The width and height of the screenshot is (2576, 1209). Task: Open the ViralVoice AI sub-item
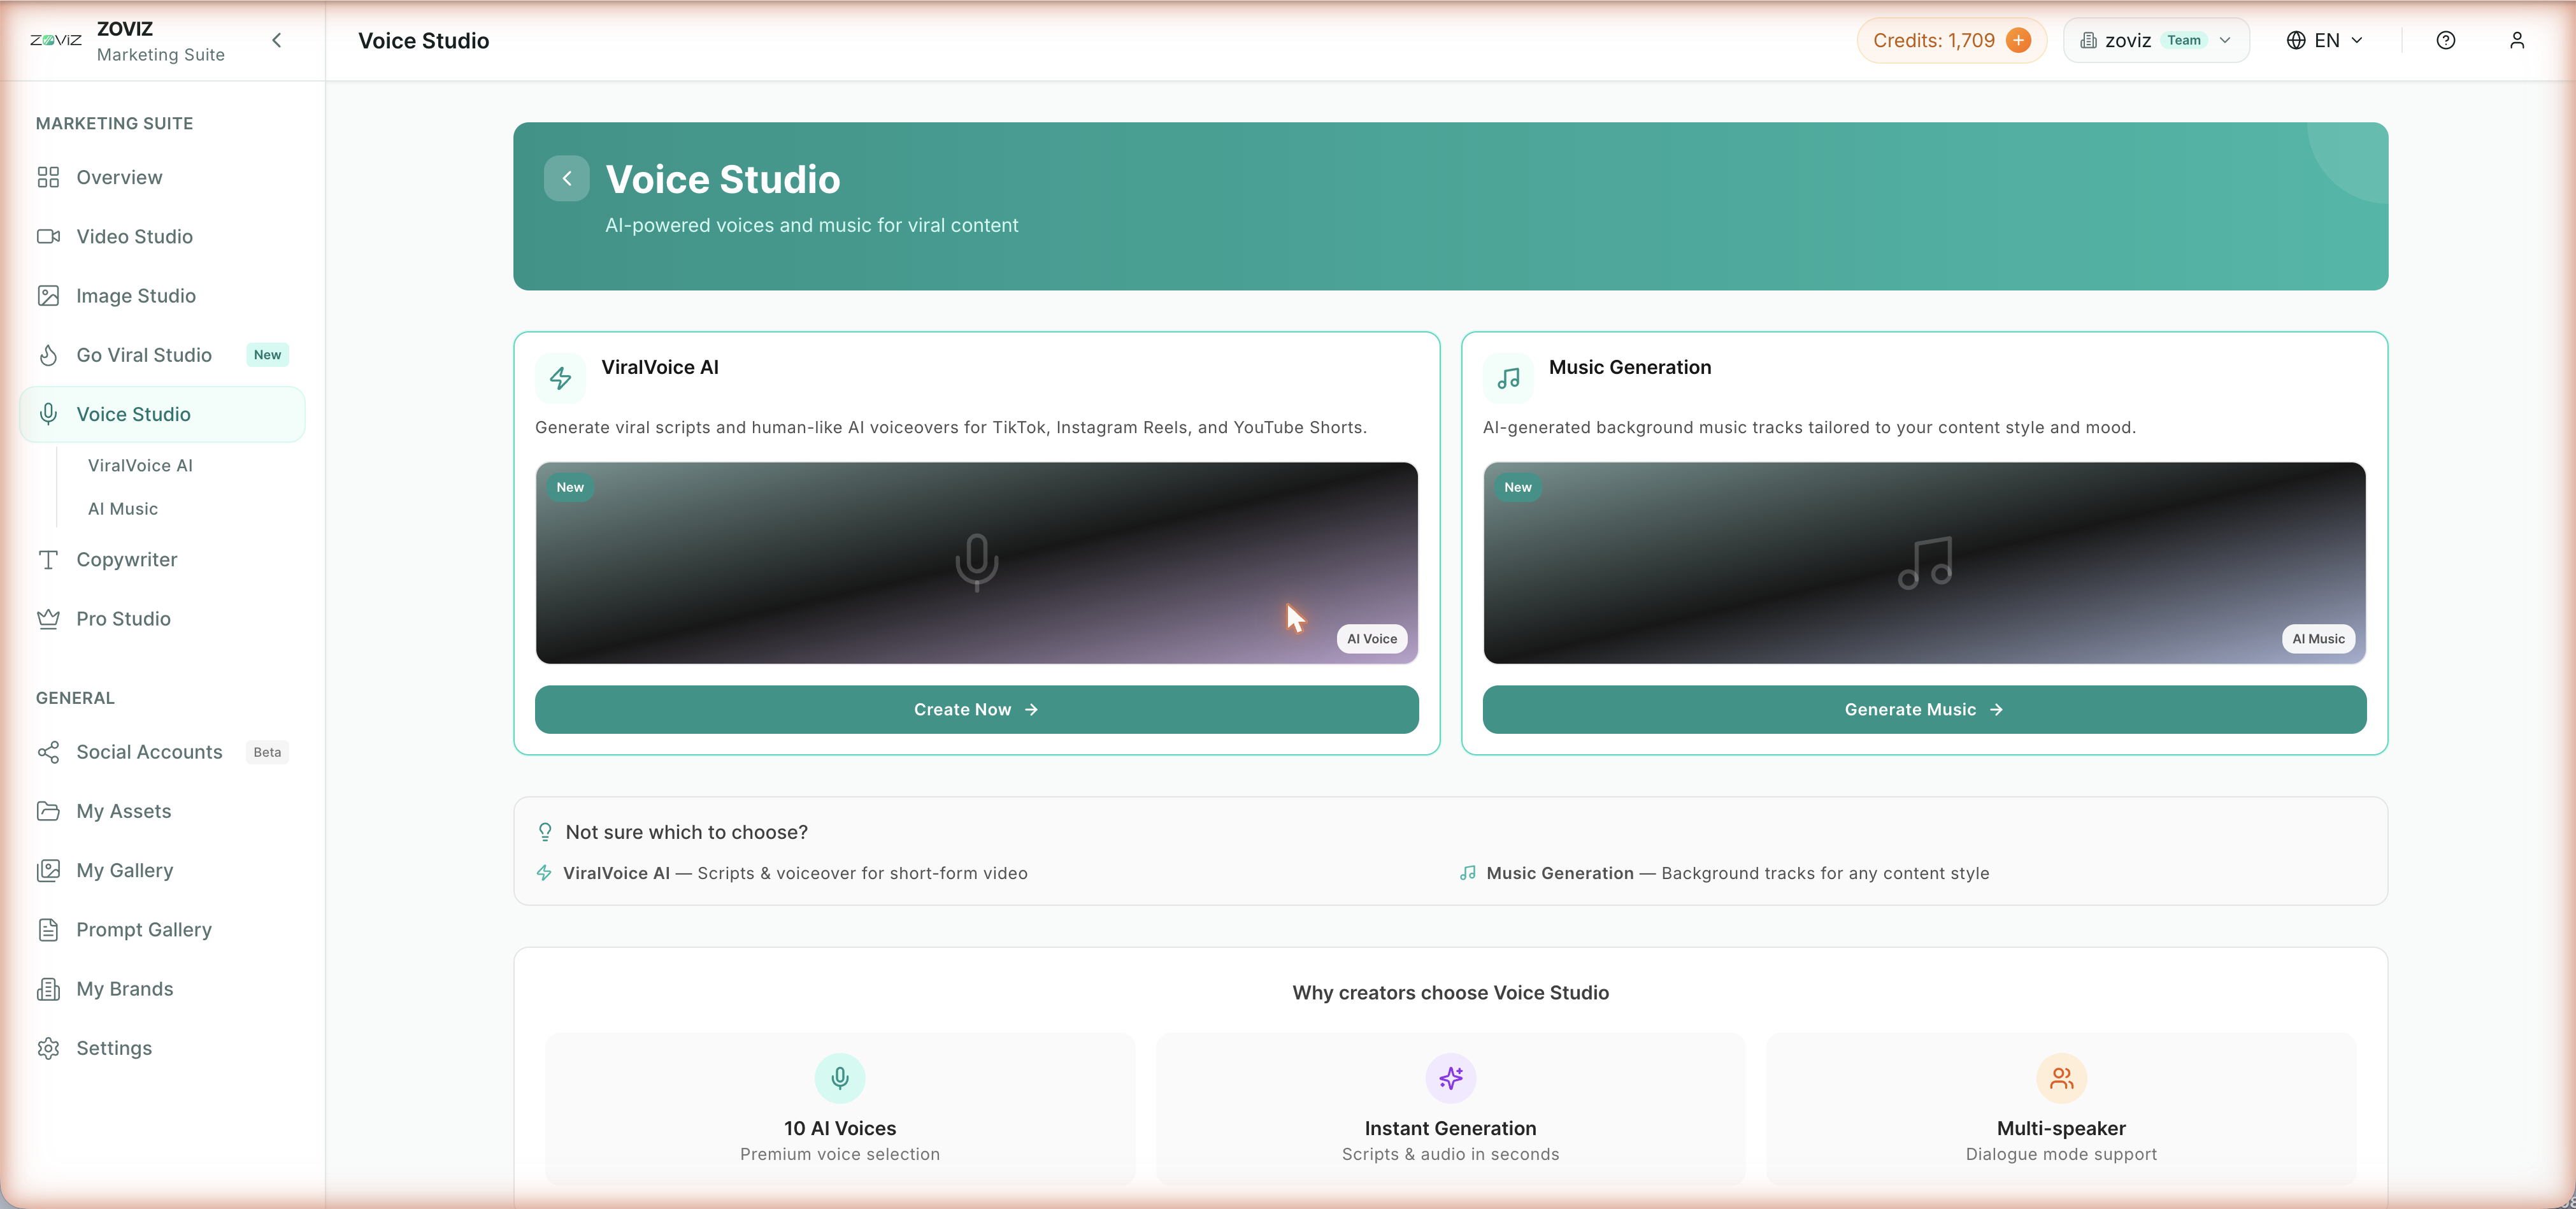click(x=140, y=465)
